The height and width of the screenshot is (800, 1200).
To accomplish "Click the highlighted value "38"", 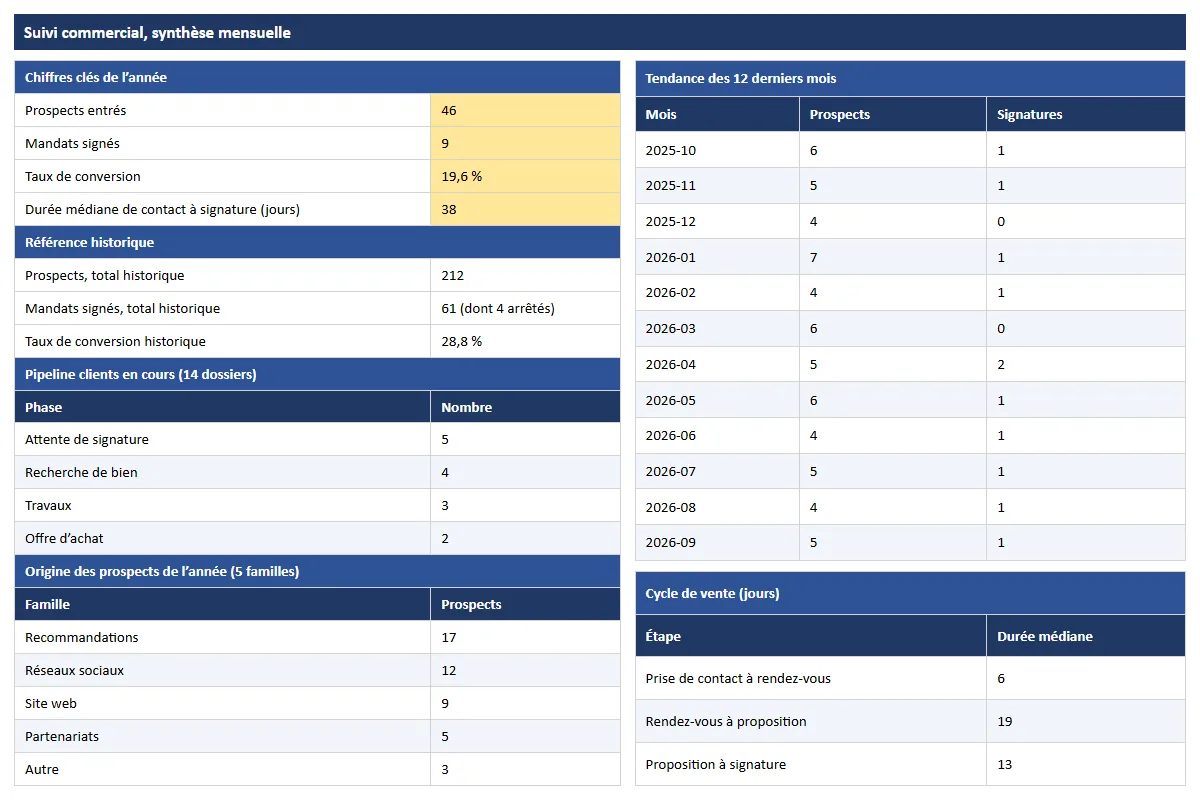I will (x=525, y=209).
